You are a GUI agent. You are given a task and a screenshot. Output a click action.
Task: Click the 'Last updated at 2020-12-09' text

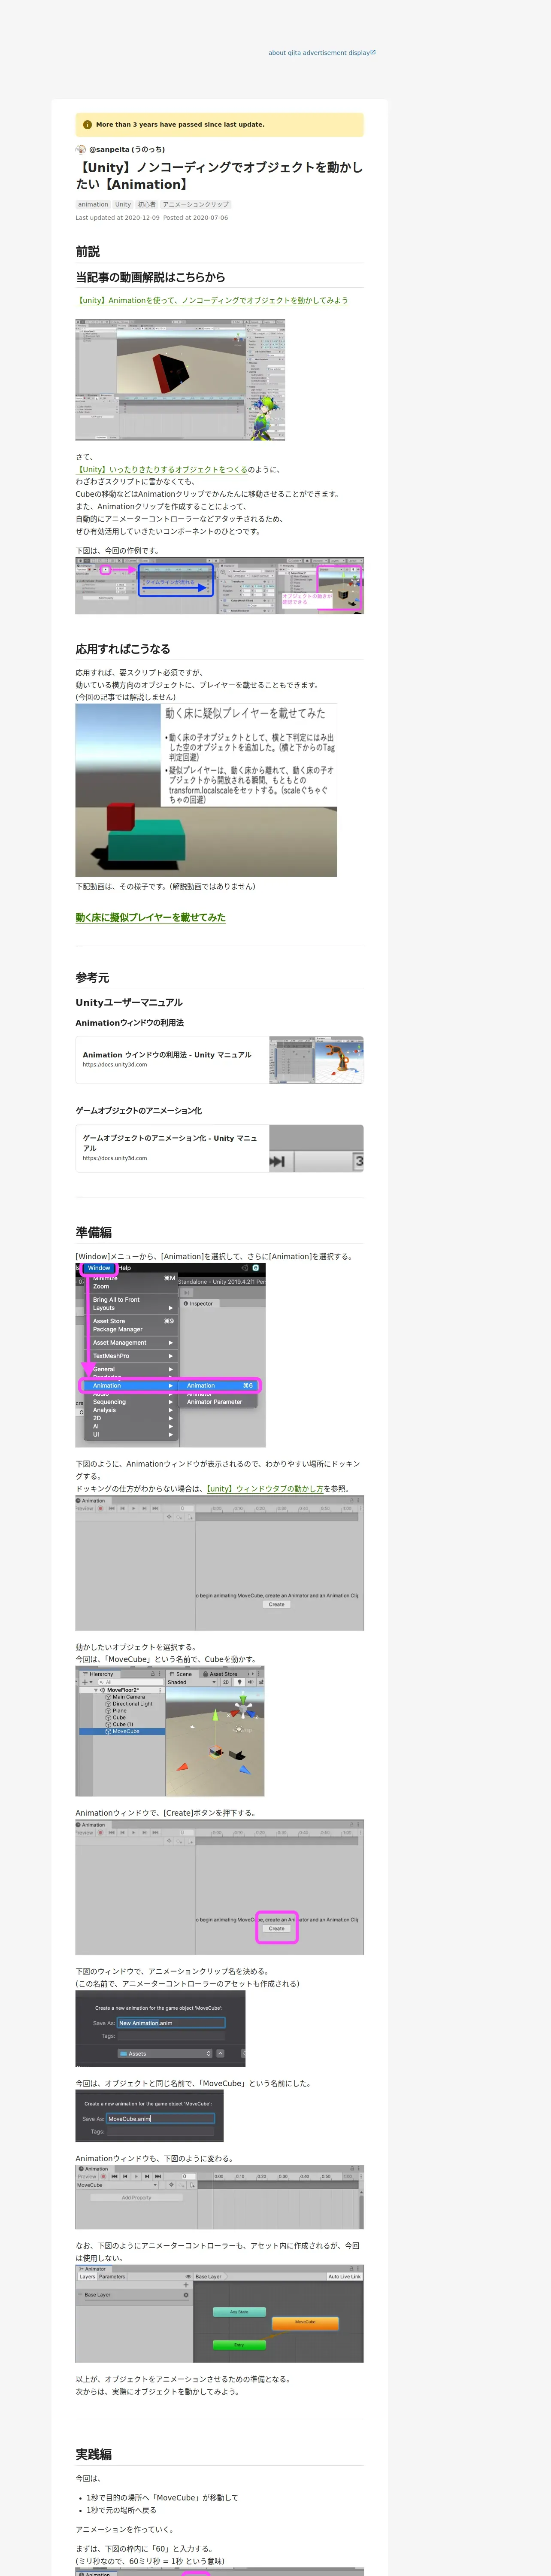(x=117, y=218)
